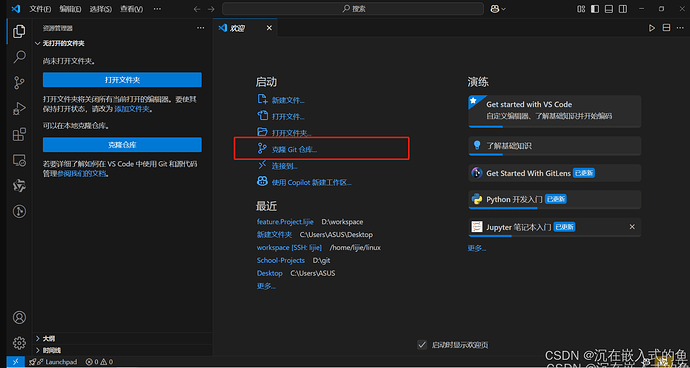Toggle the bottom panel layout icon

point(609,9)
